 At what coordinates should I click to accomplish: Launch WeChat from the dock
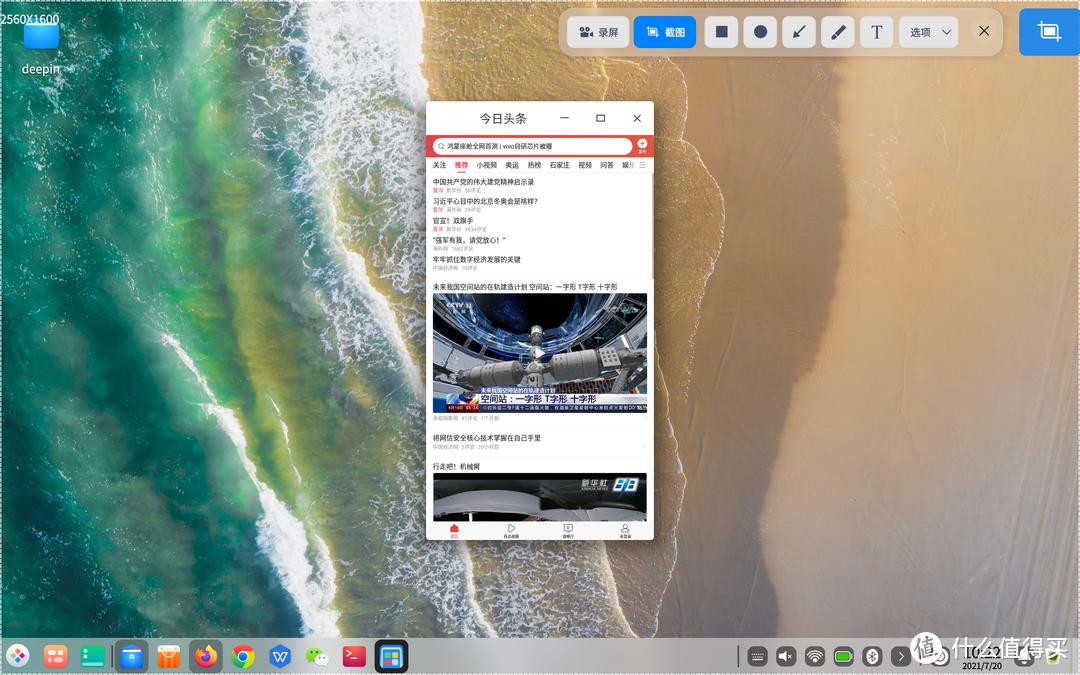318,656
